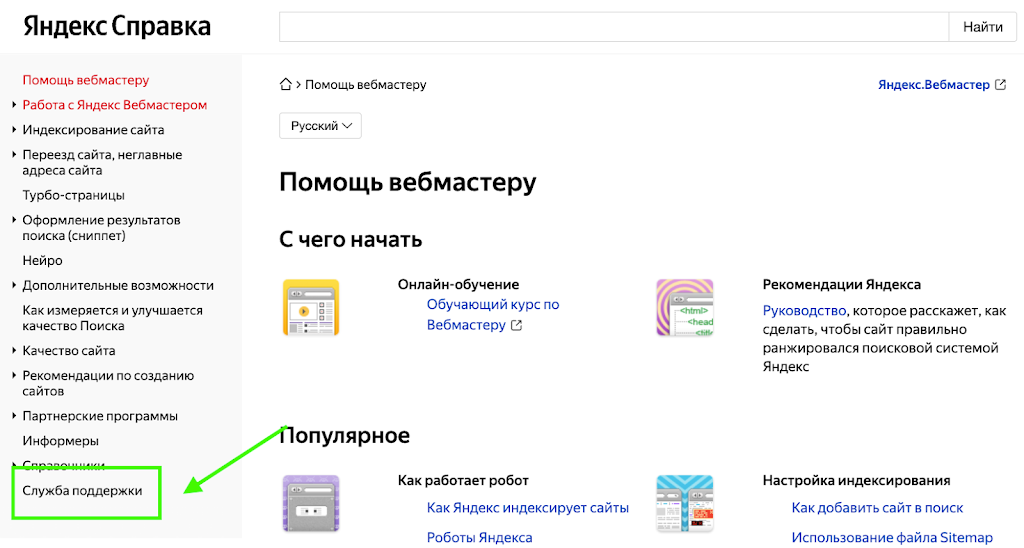Follow the Руководство link
This screenshot has width=1024, height=548.
click(805, 311)
